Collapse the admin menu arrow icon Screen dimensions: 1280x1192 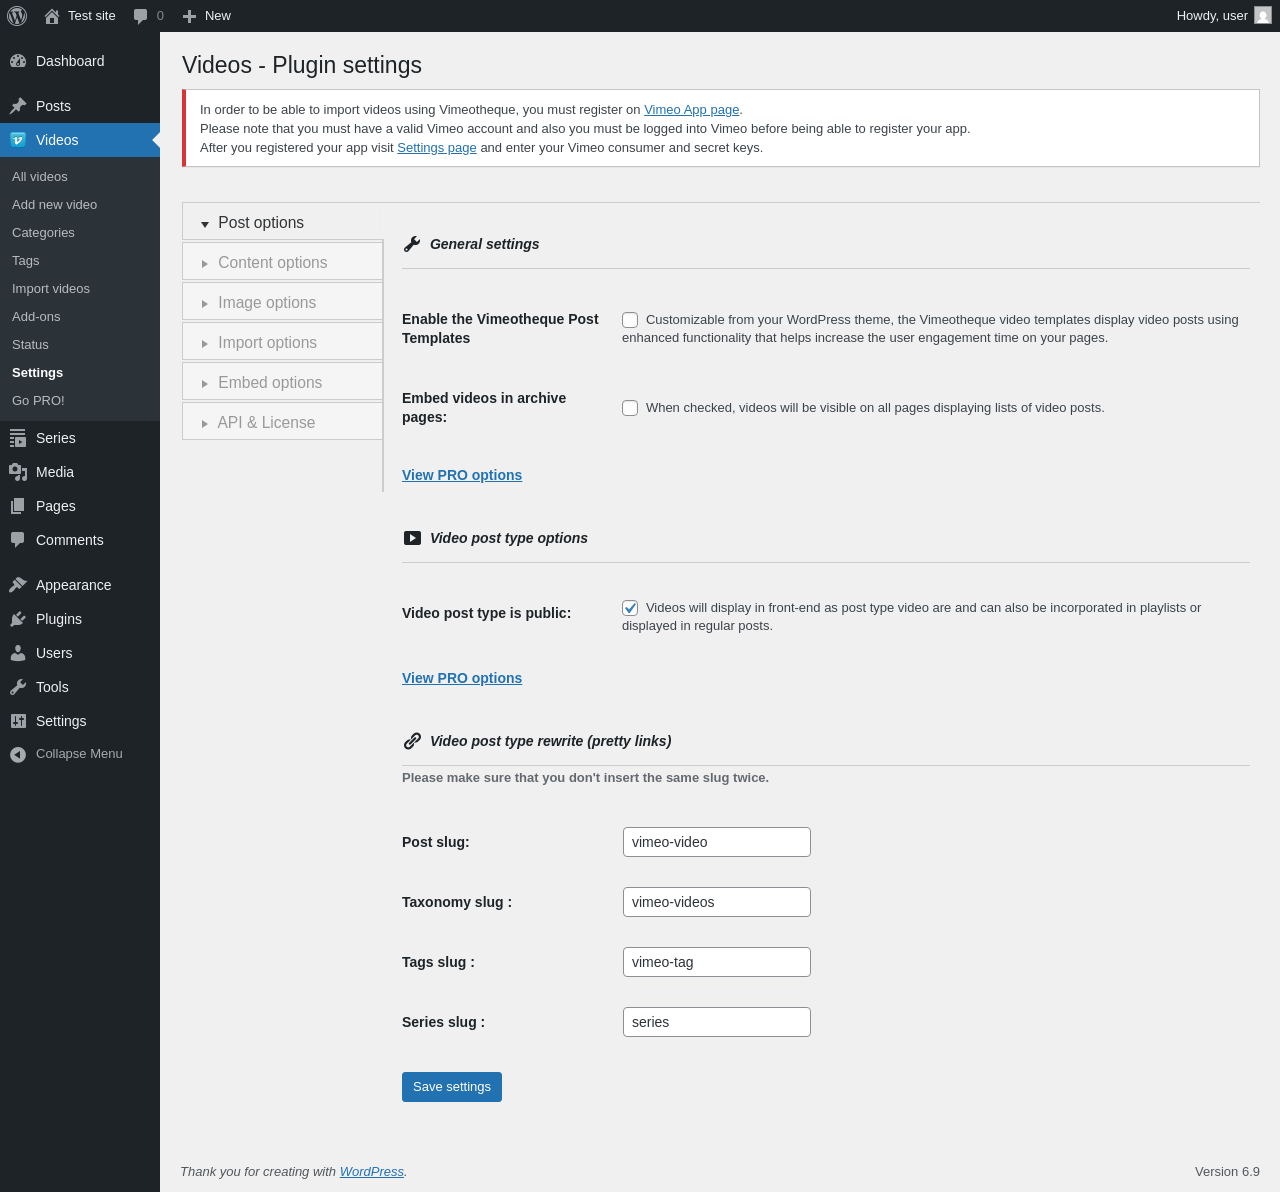pos(18,754)
